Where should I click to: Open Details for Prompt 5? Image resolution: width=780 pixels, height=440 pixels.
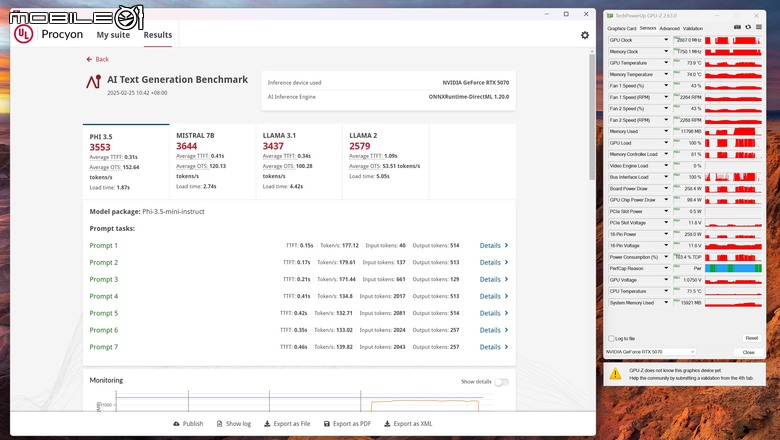coord(493,313)
